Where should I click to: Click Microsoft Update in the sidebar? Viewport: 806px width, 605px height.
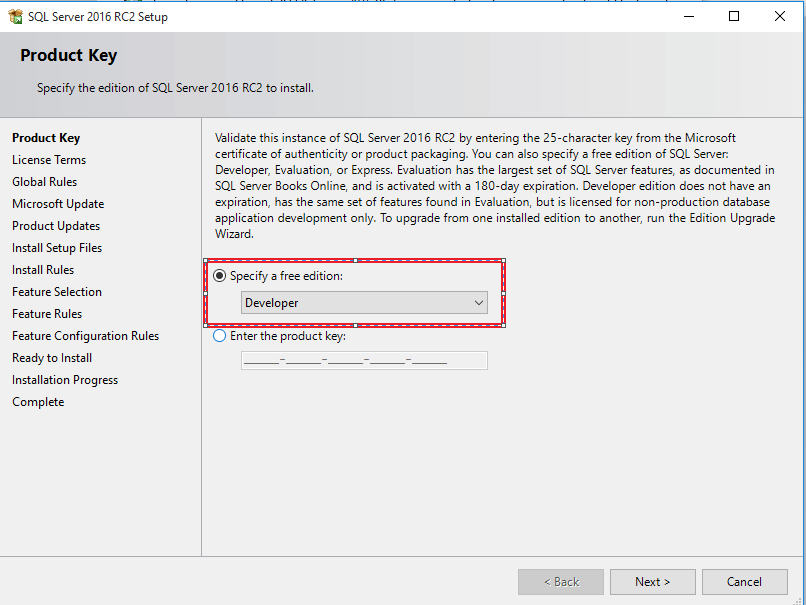pyautogui.click(x=58, y=204)
